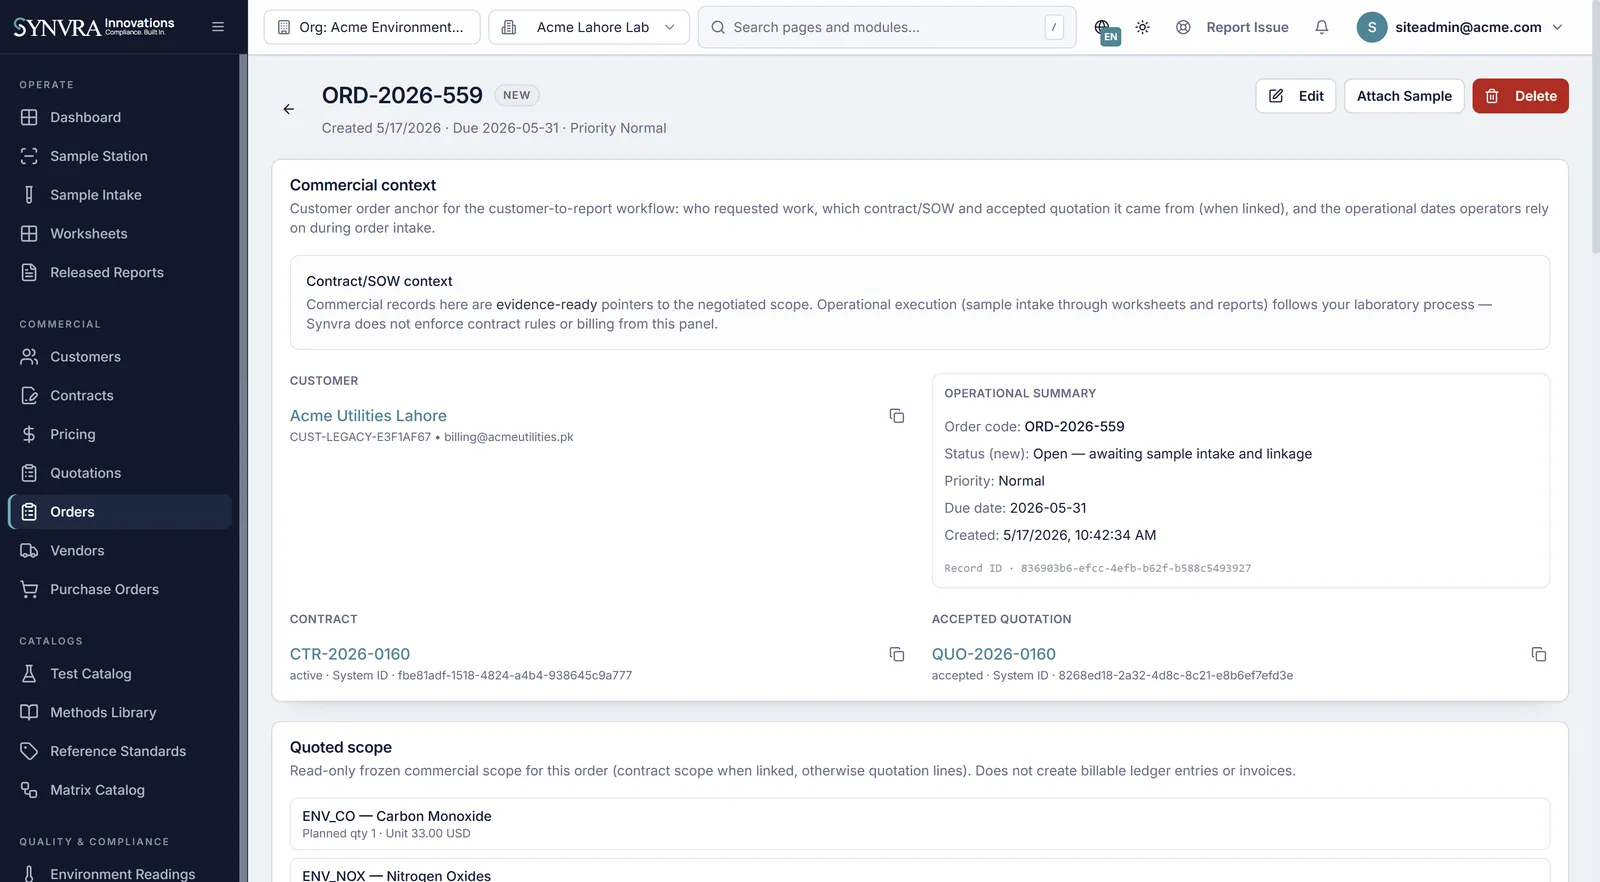This screenshot has height=882, width=1600.
Task: Open the Acme Lahore Lab dropdown
Action: [x=589, y=27]
